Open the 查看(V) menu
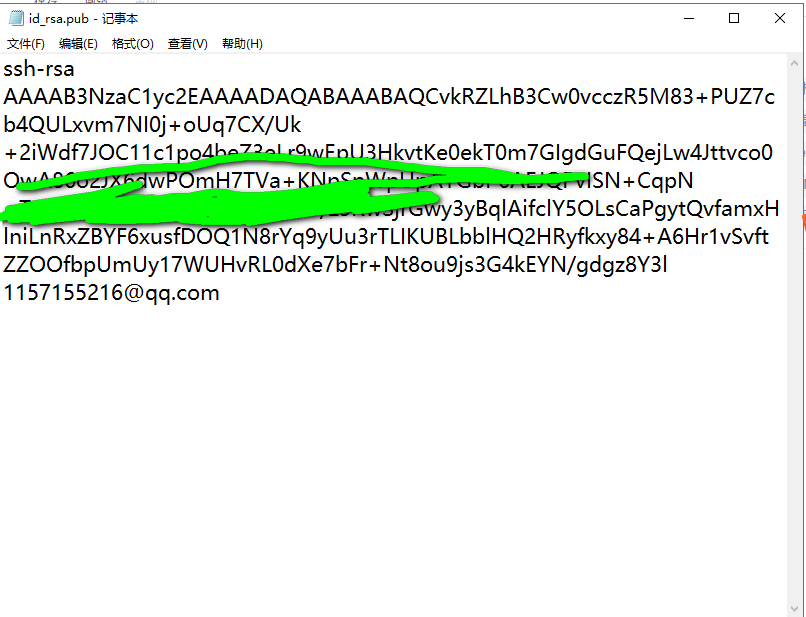Viewport: 806px width, 617px height. [x=188, y=44]
